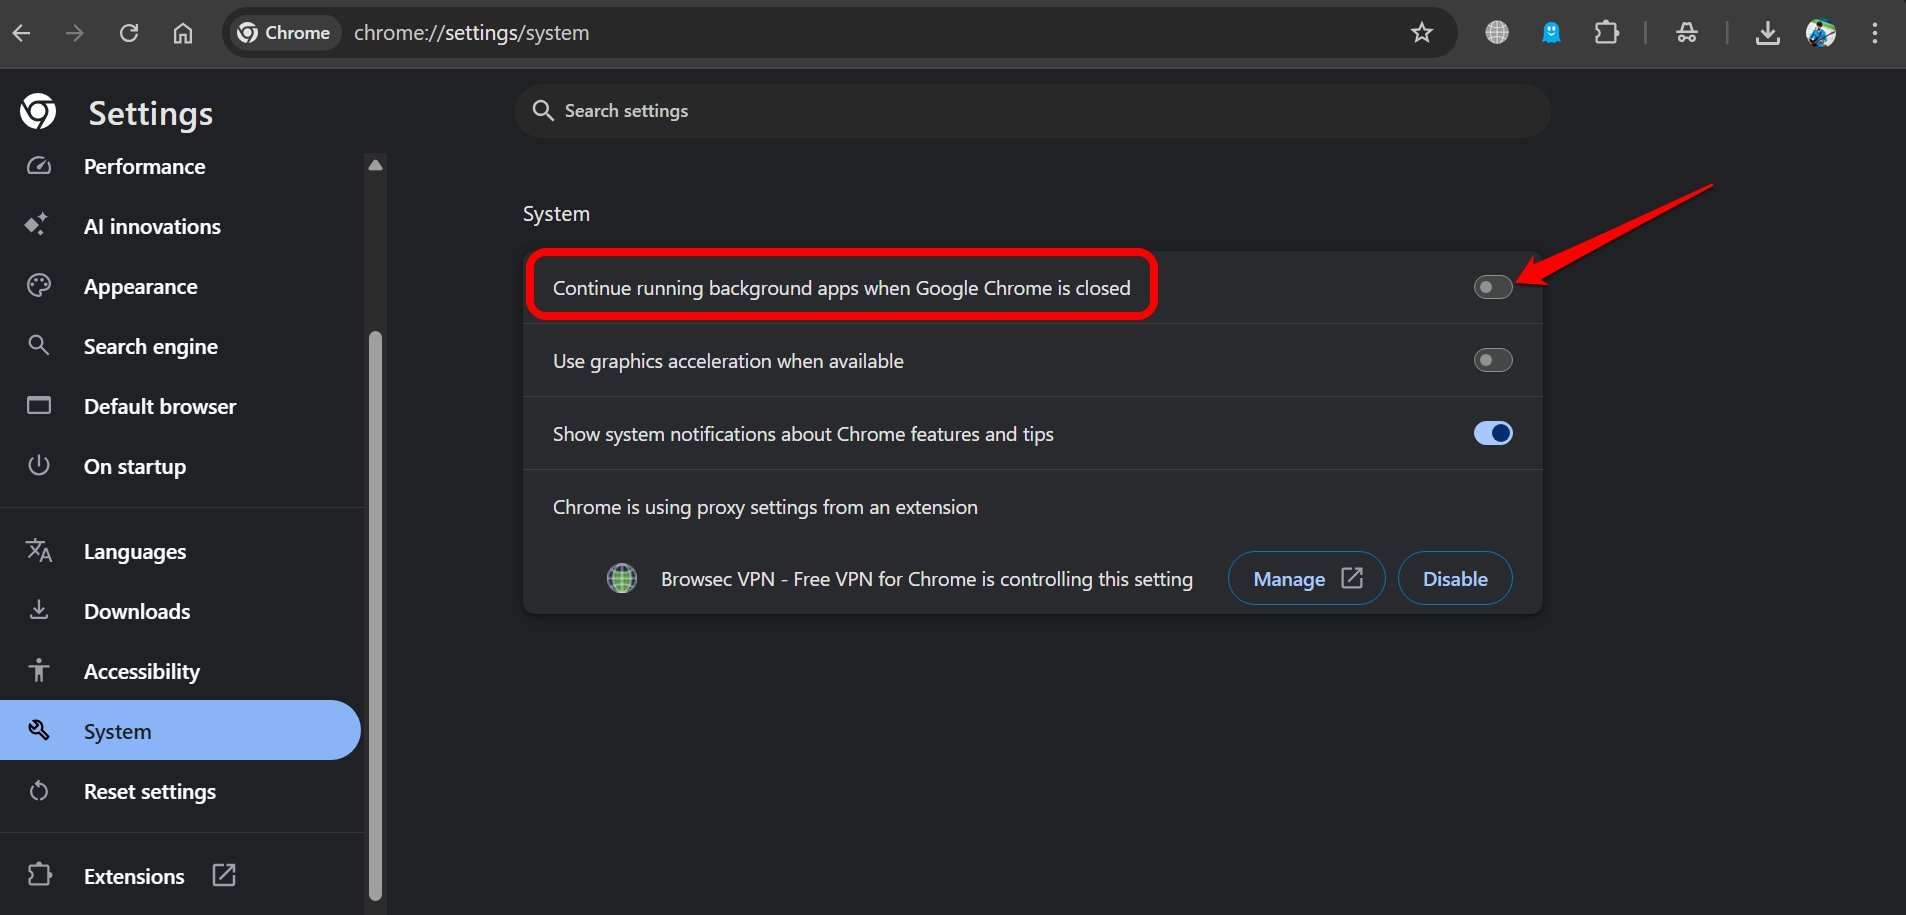Image resolution: width=1906 pixels, height=915 pixels.
Task: Select Search engine in settings sidebar
Action: pyautogui.click(x=150, y=347)
